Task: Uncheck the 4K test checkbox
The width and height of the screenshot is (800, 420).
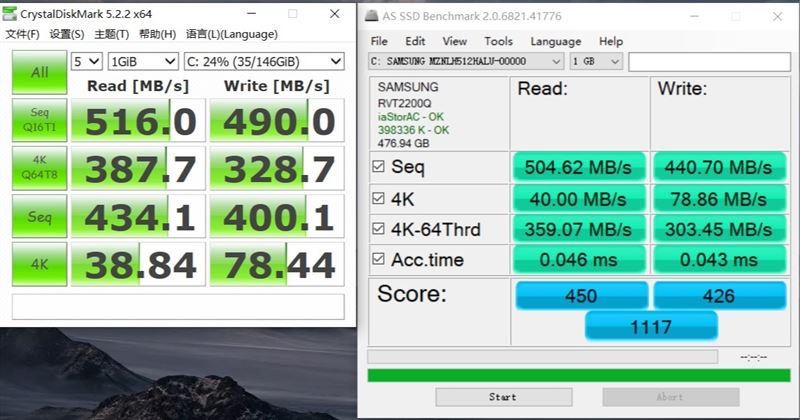Action: (x=378, y=198)
